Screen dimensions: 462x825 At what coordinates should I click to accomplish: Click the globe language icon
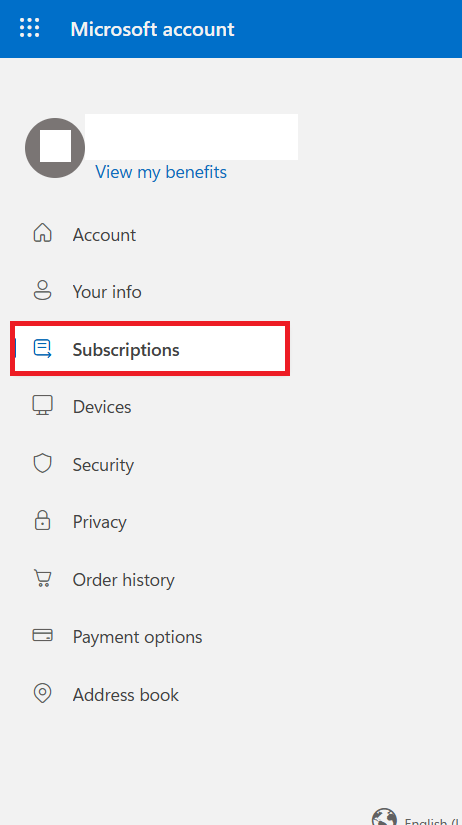385,817
